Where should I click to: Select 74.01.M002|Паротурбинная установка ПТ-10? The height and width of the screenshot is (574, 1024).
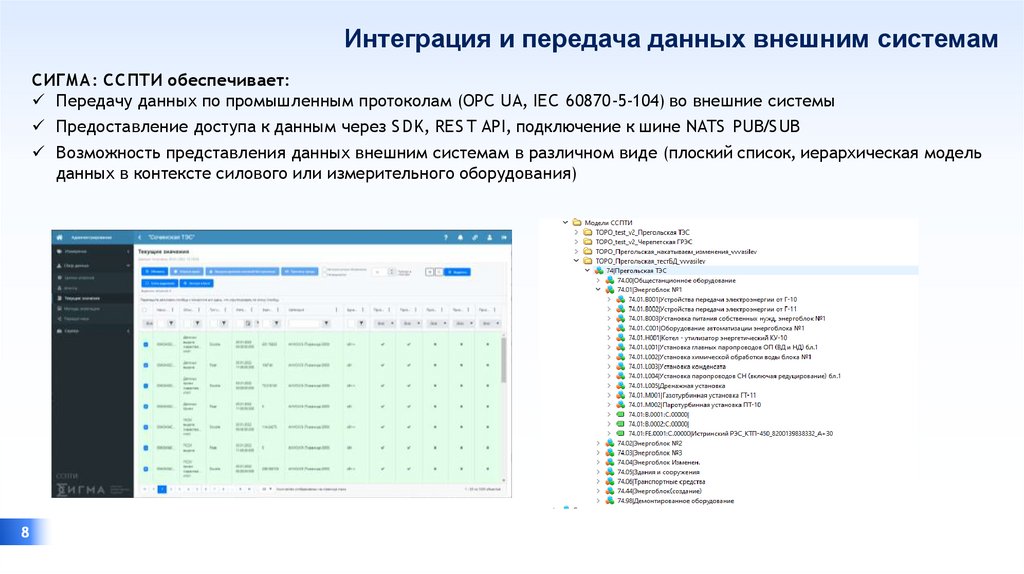694,405
